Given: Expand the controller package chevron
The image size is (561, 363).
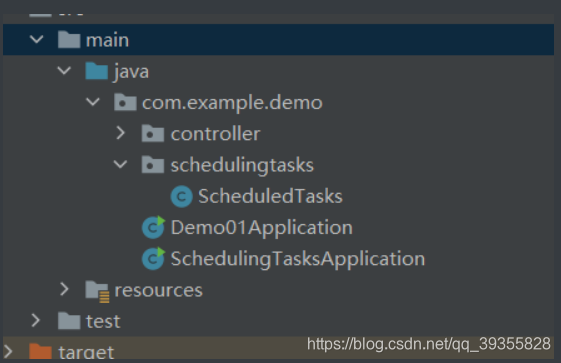Looking at the screenshot, I should (121, 133).
